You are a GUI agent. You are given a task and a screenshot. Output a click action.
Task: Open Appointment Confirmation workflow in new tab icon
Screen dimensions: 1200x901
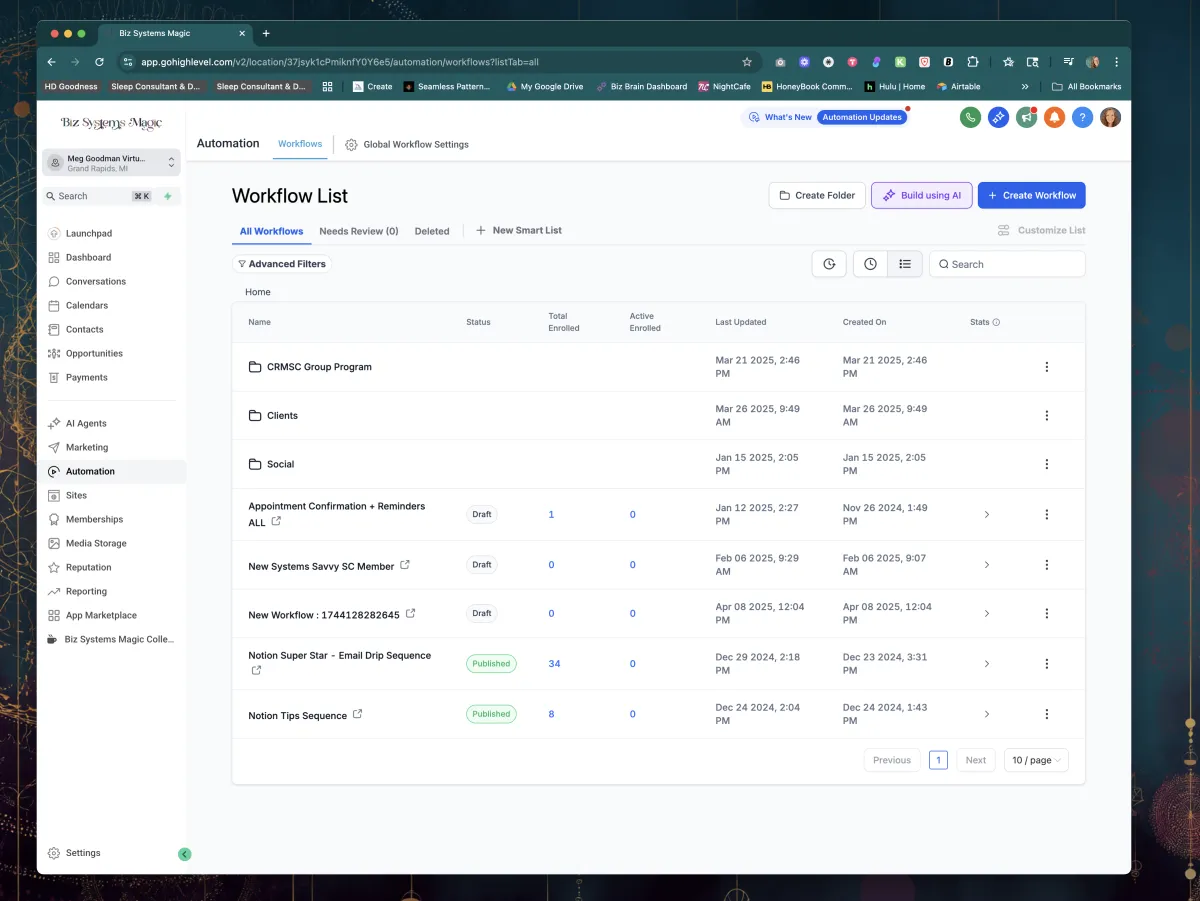point(276,521)
